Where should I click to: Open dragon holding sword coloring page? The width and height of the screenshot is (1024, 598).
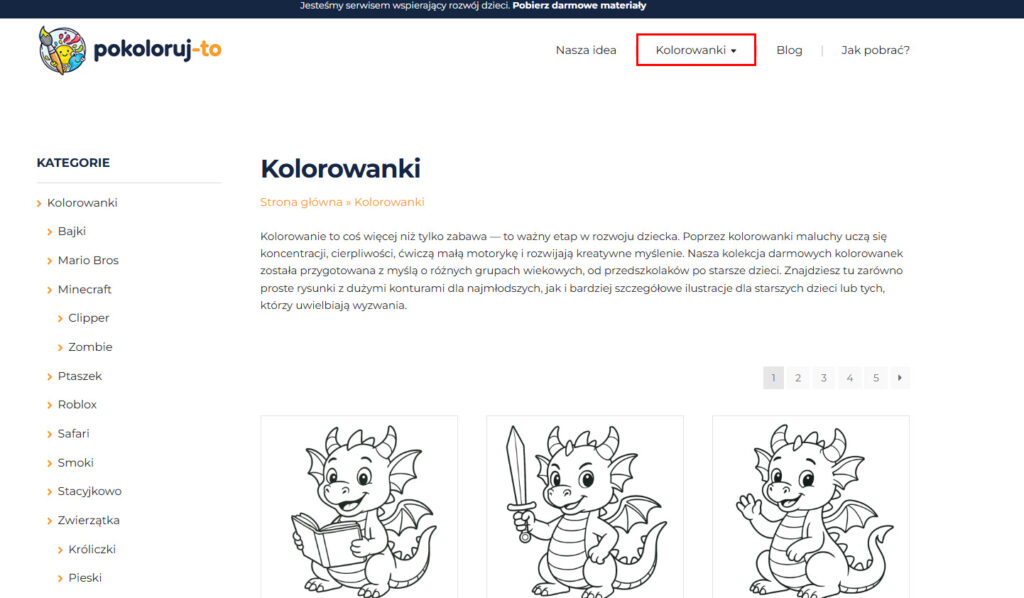point(585,507)
